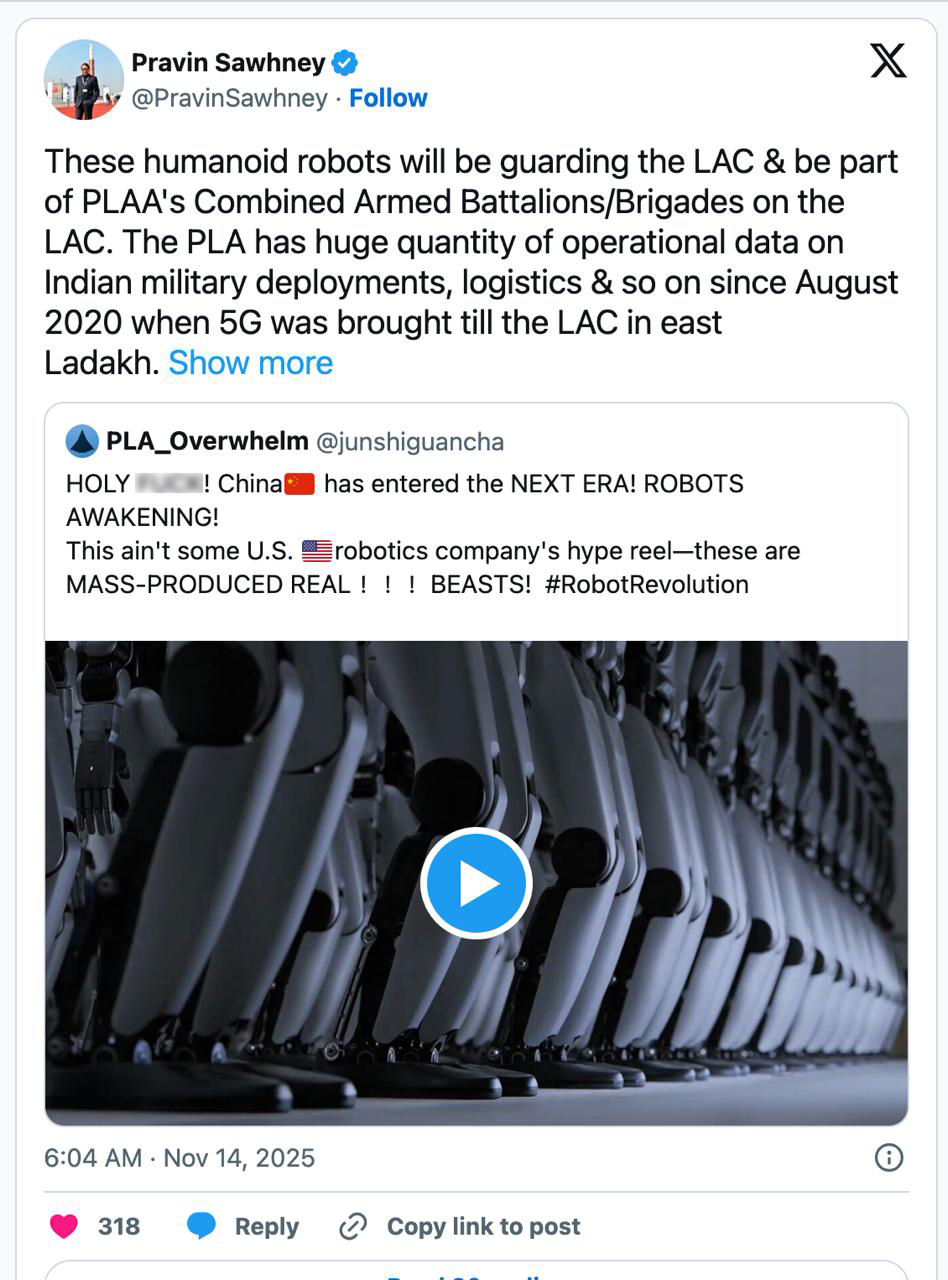This screenshot has height=1280, width=948.
Task: Play the robot video
Action: tap(476, 883)
